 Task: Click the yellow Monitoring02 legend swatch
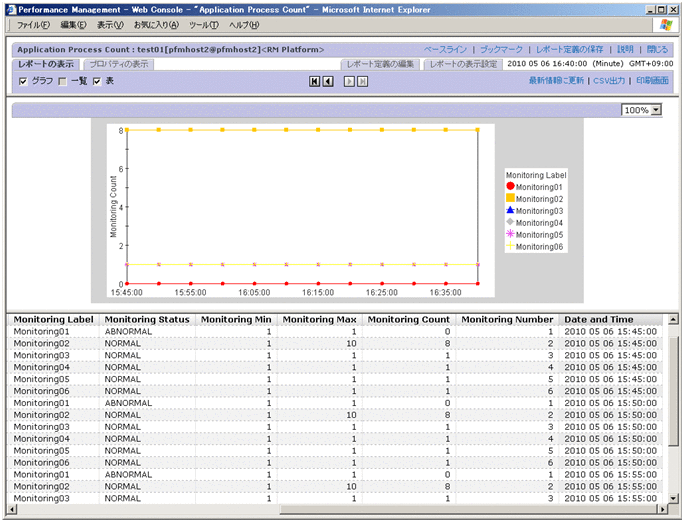coord(511,199)
